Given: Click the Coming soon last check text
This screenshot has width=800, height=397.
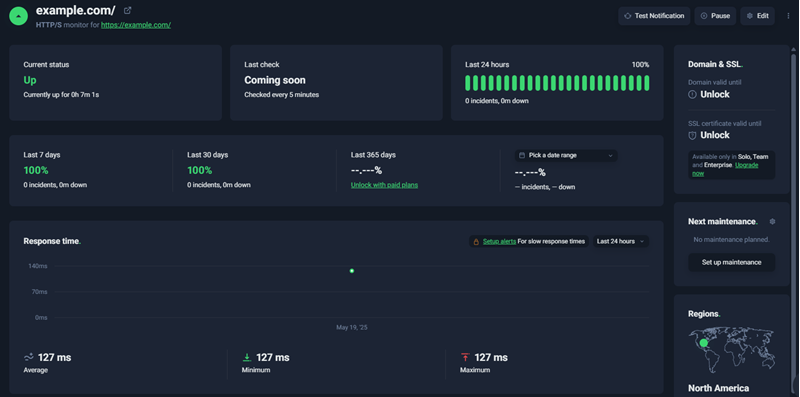Looking at the screenshot, I should (x=275, y=80).
